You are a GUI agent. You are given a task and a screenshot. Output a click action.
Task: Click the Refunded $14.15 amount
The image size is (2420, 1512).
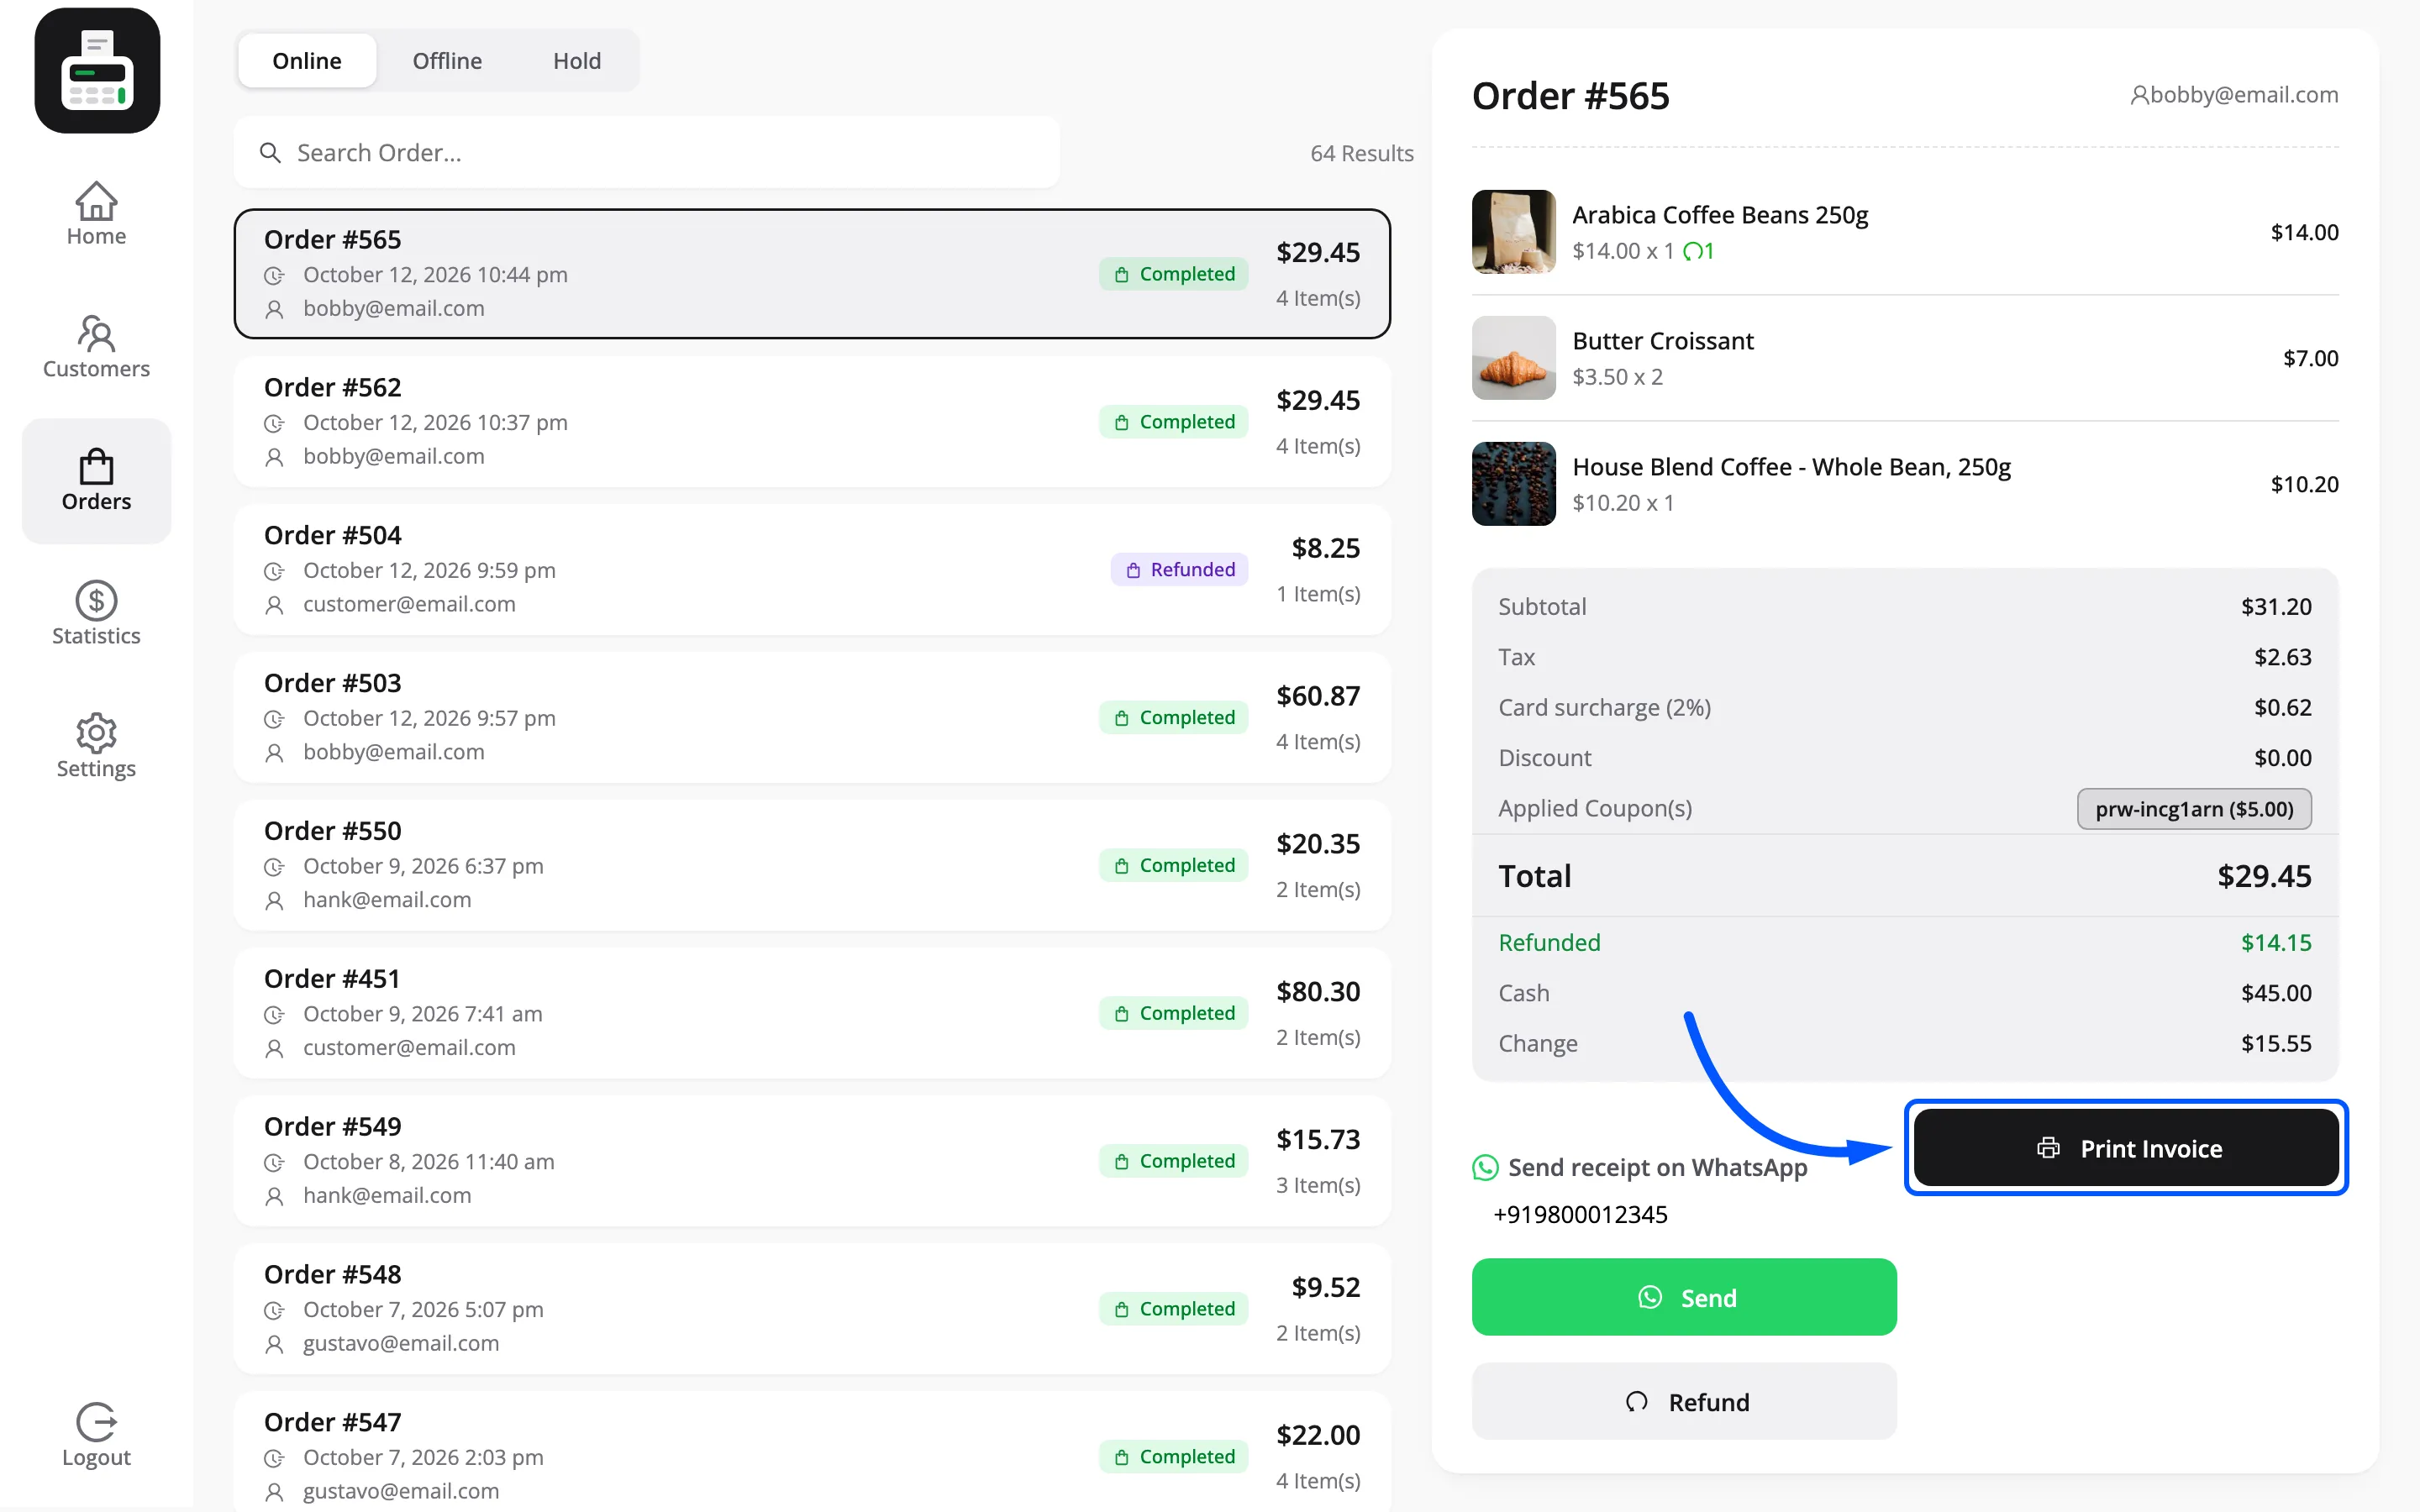[2276, 943]
